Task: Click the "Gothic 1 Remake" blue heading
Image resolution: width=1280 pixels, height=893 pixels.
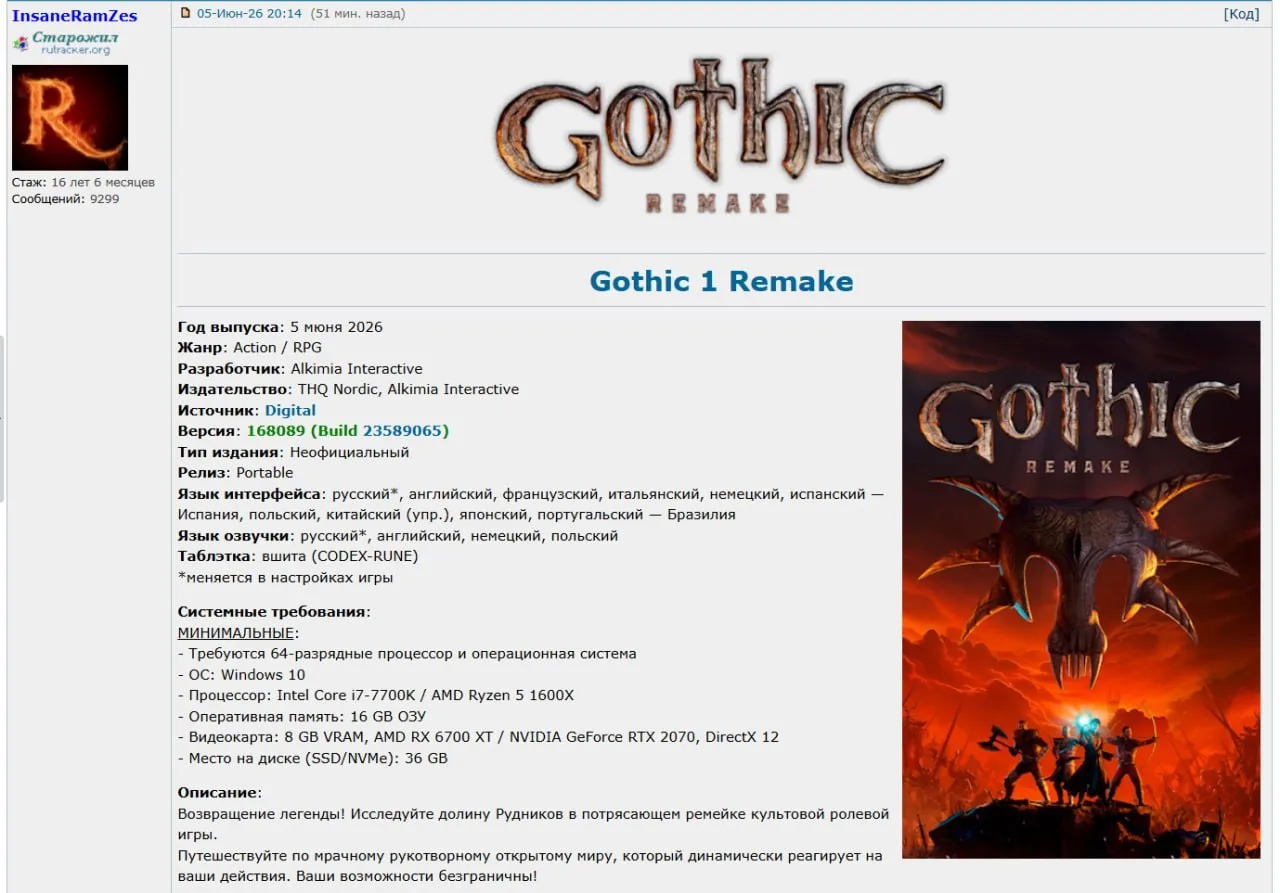Action: point(721,281)
